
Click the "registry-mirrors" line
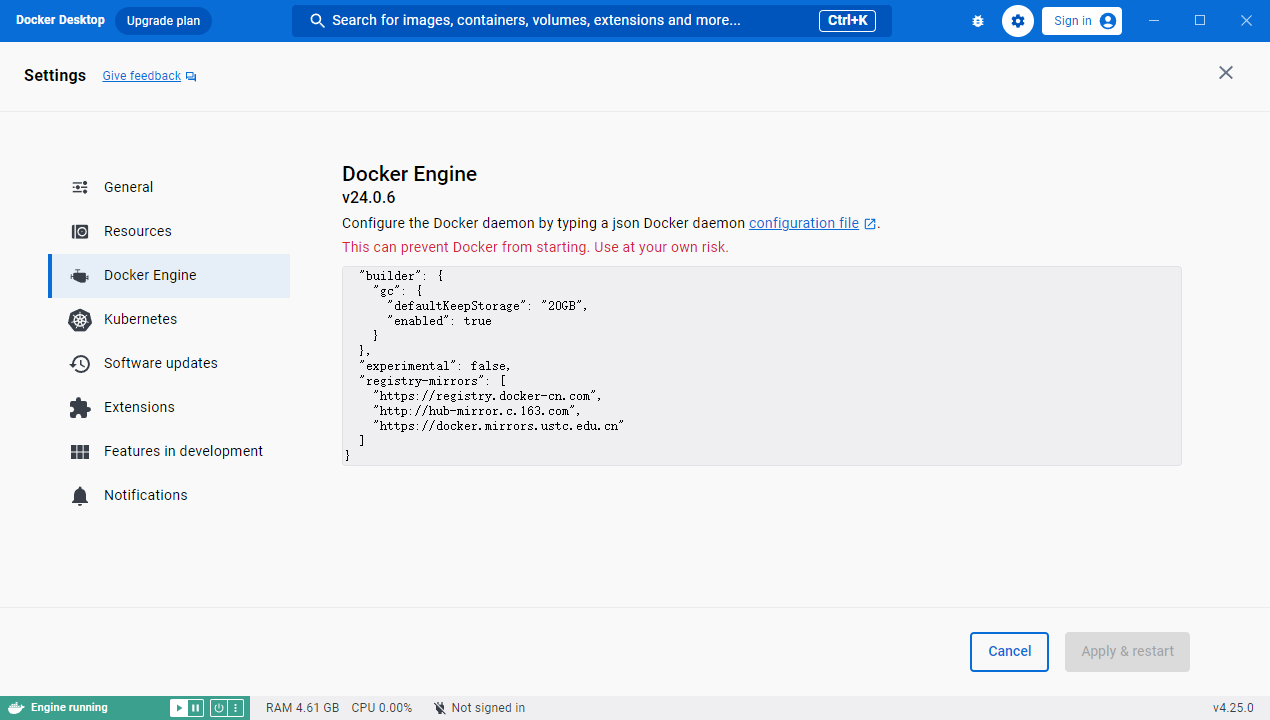point(433,381)
